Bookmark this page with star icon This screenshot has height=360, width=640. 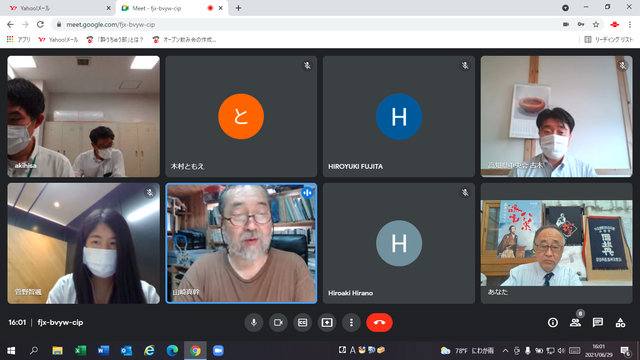596,24
